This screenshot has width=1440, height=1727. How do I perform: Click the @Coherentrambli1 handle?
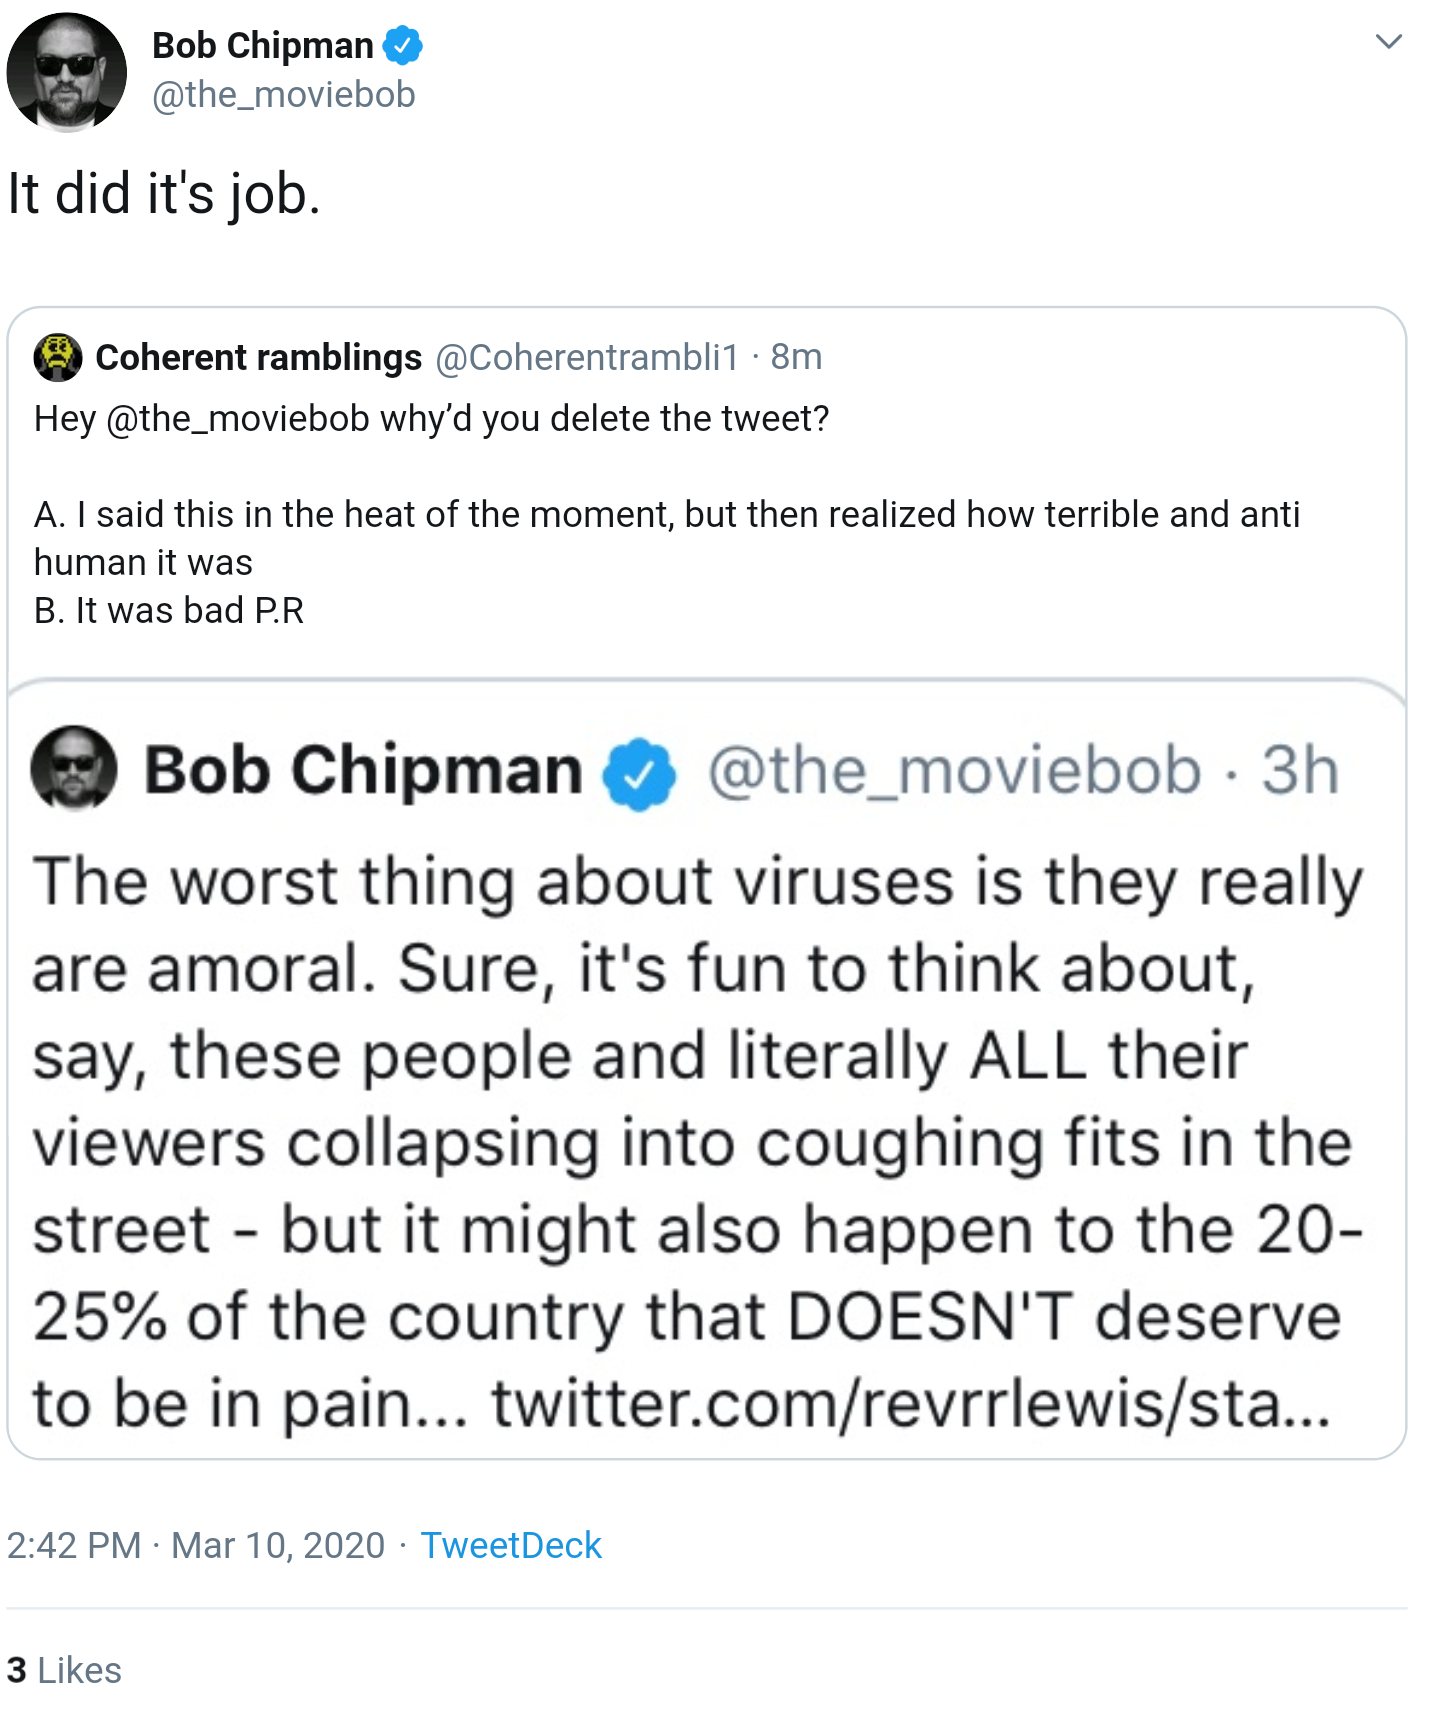587,357
